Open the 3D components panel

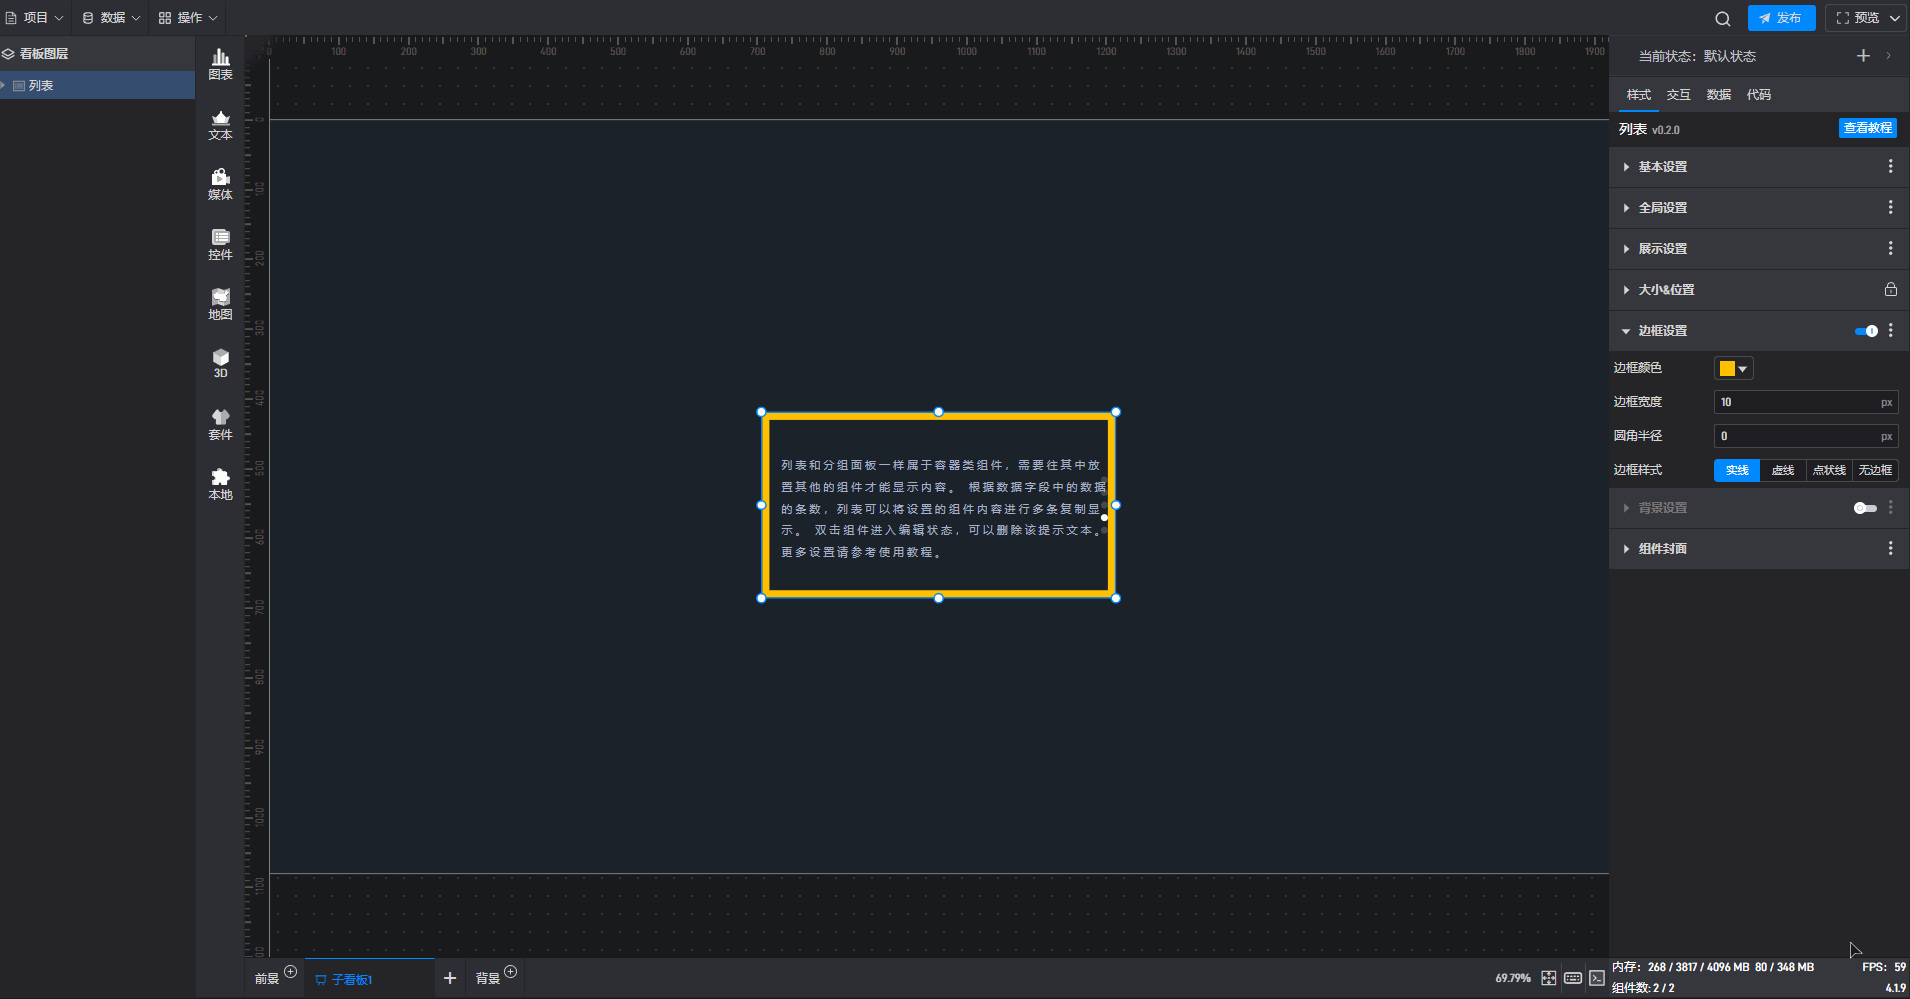click(x=220, y=364)
